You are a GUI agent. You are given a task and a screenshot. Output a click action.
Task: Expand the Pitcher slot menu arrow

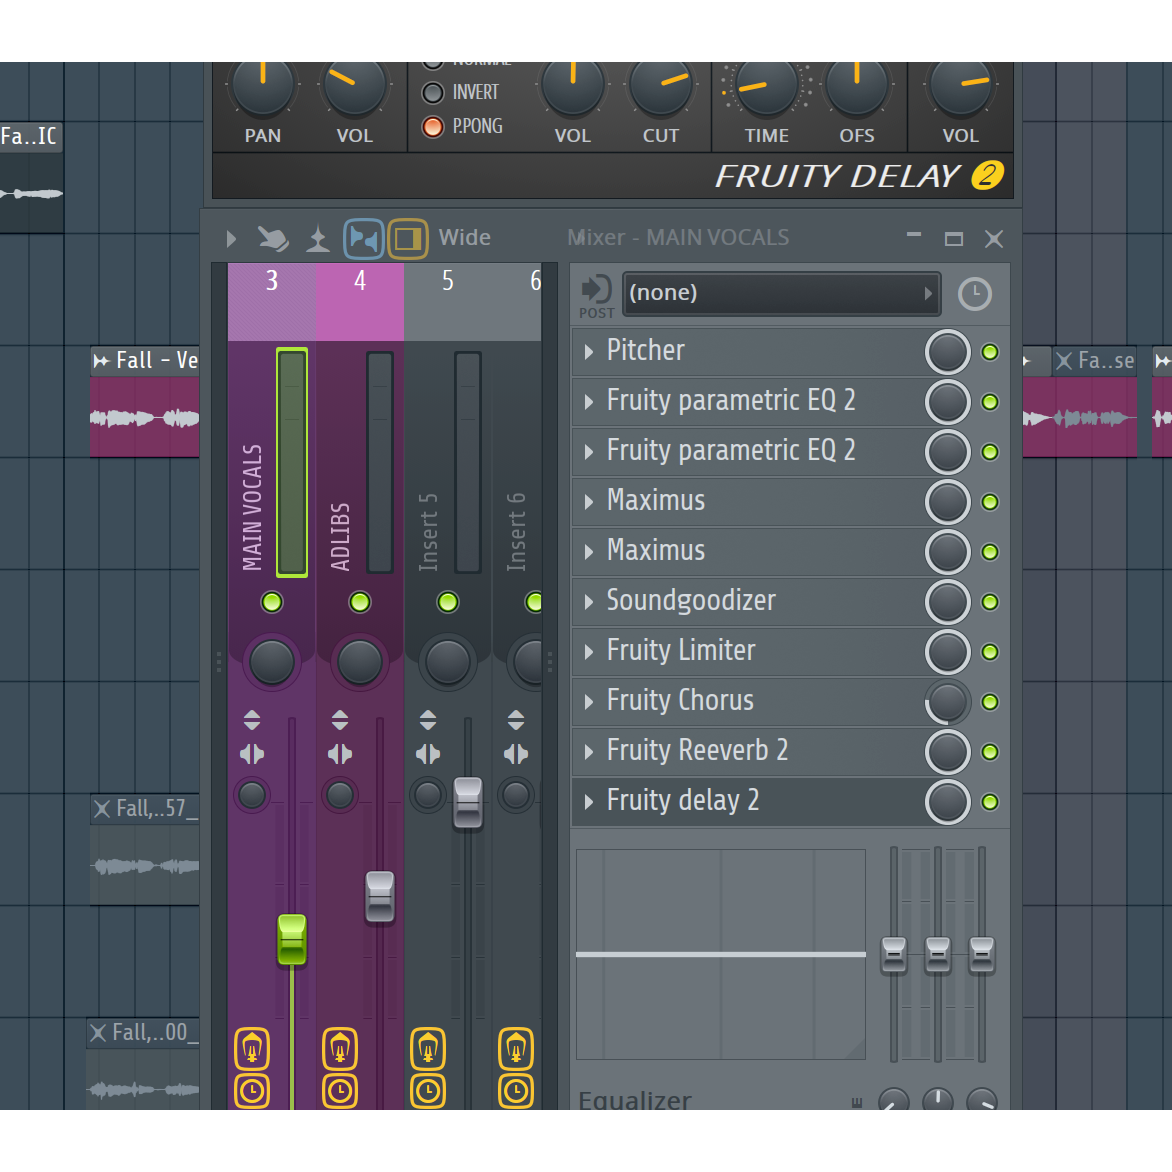click(x=589, y=352)
